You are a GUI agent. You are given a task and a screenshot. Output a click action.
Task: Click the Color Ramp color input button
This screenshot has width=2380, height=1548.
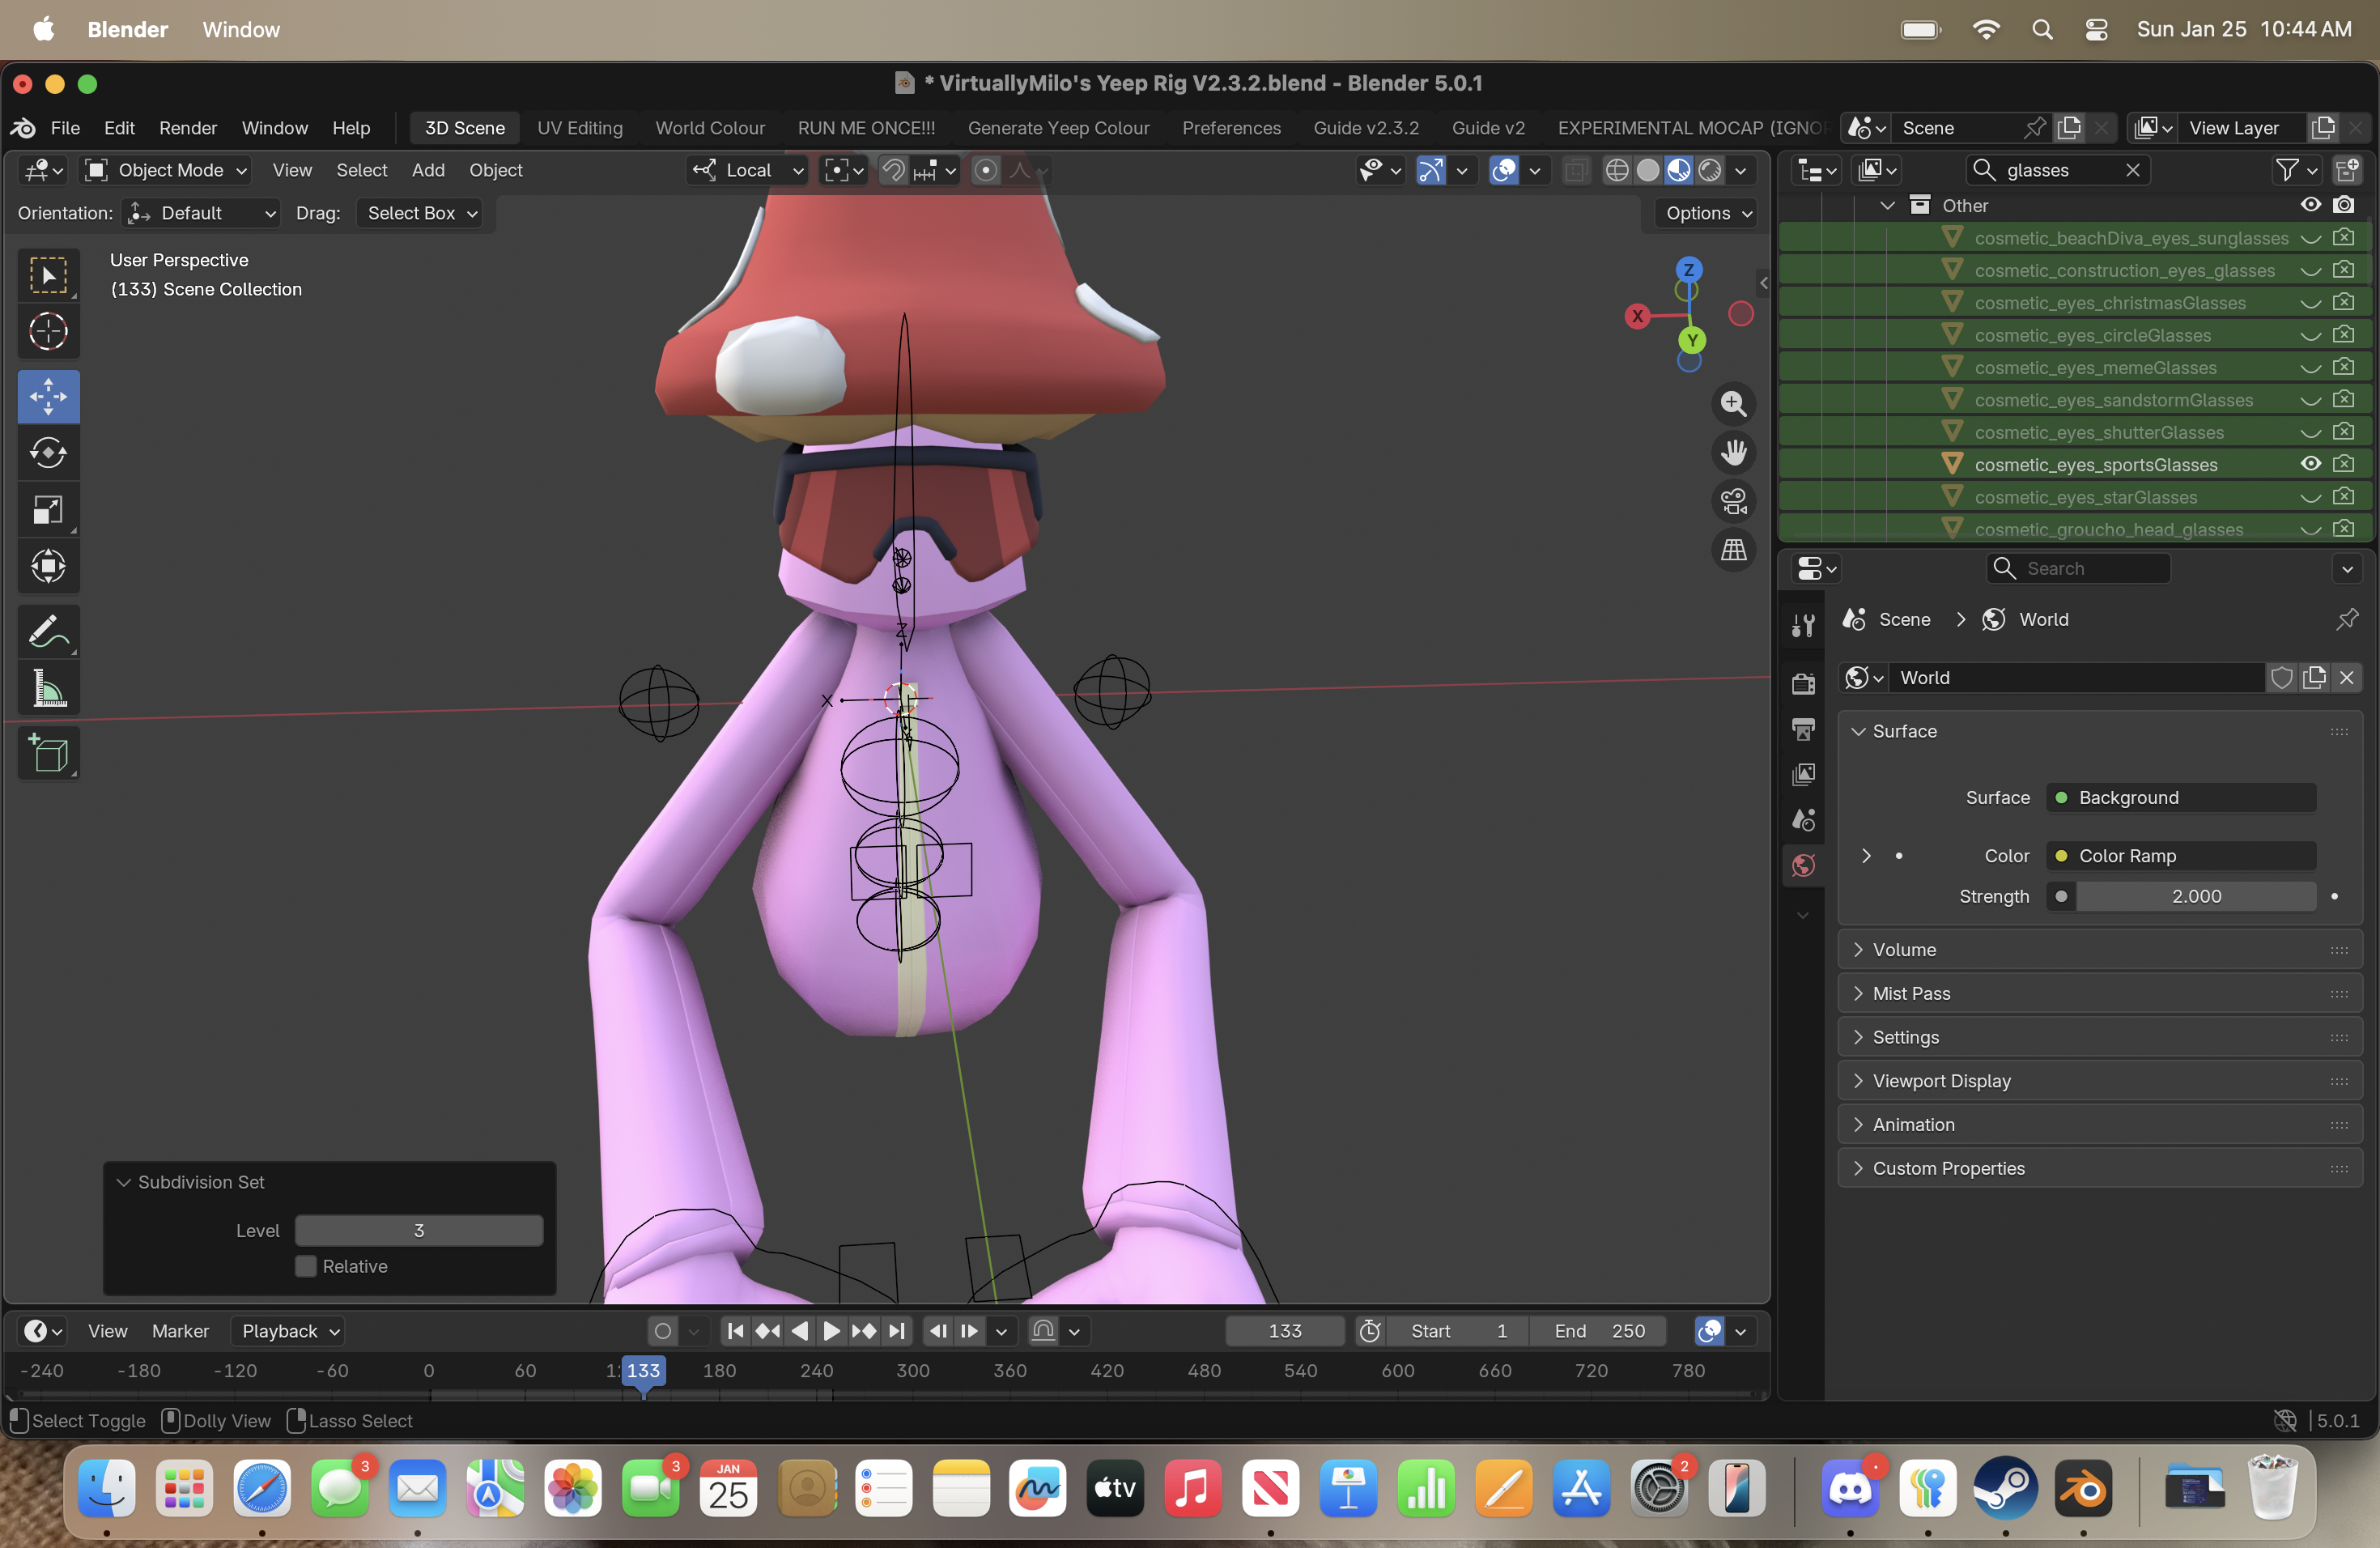tap(2182, 855)
